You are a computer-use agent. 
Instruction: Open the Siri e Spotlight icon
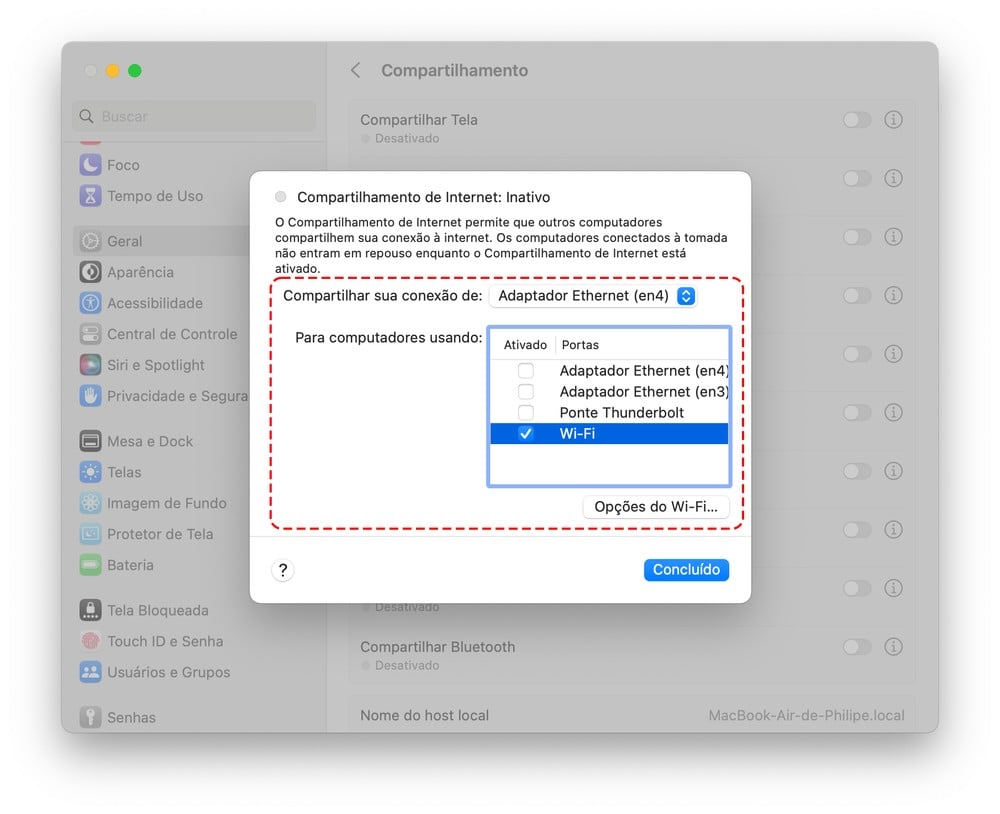click(90, 365)
